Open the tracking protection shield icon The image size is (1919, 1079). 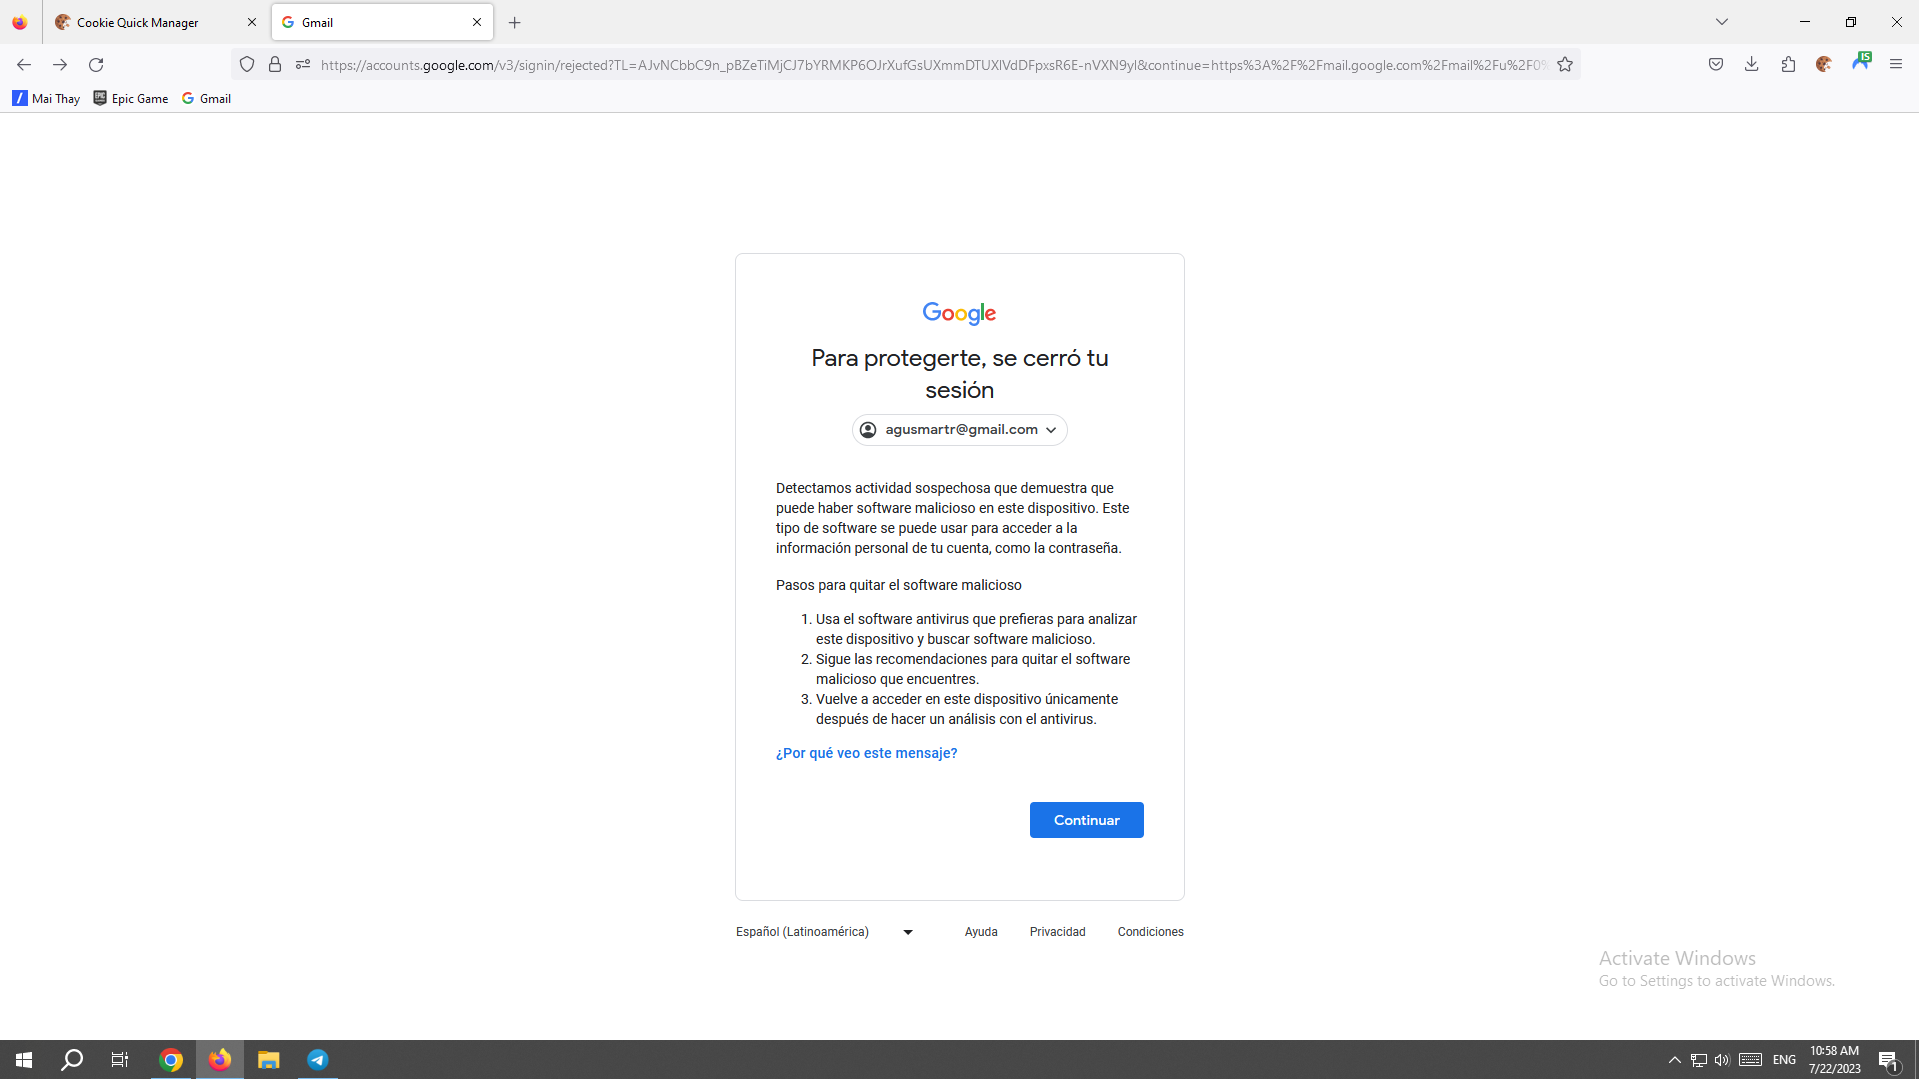247,65
